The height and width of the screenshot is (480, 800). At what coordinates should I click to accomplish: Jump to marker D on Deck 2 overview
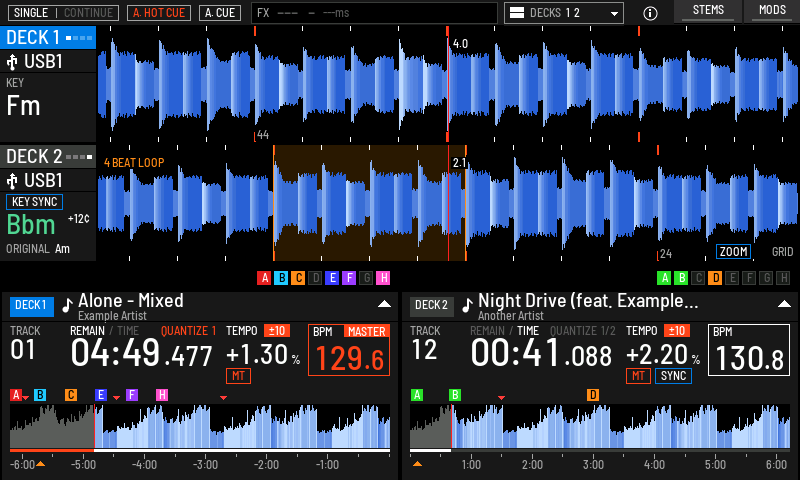tap(592, 395)
